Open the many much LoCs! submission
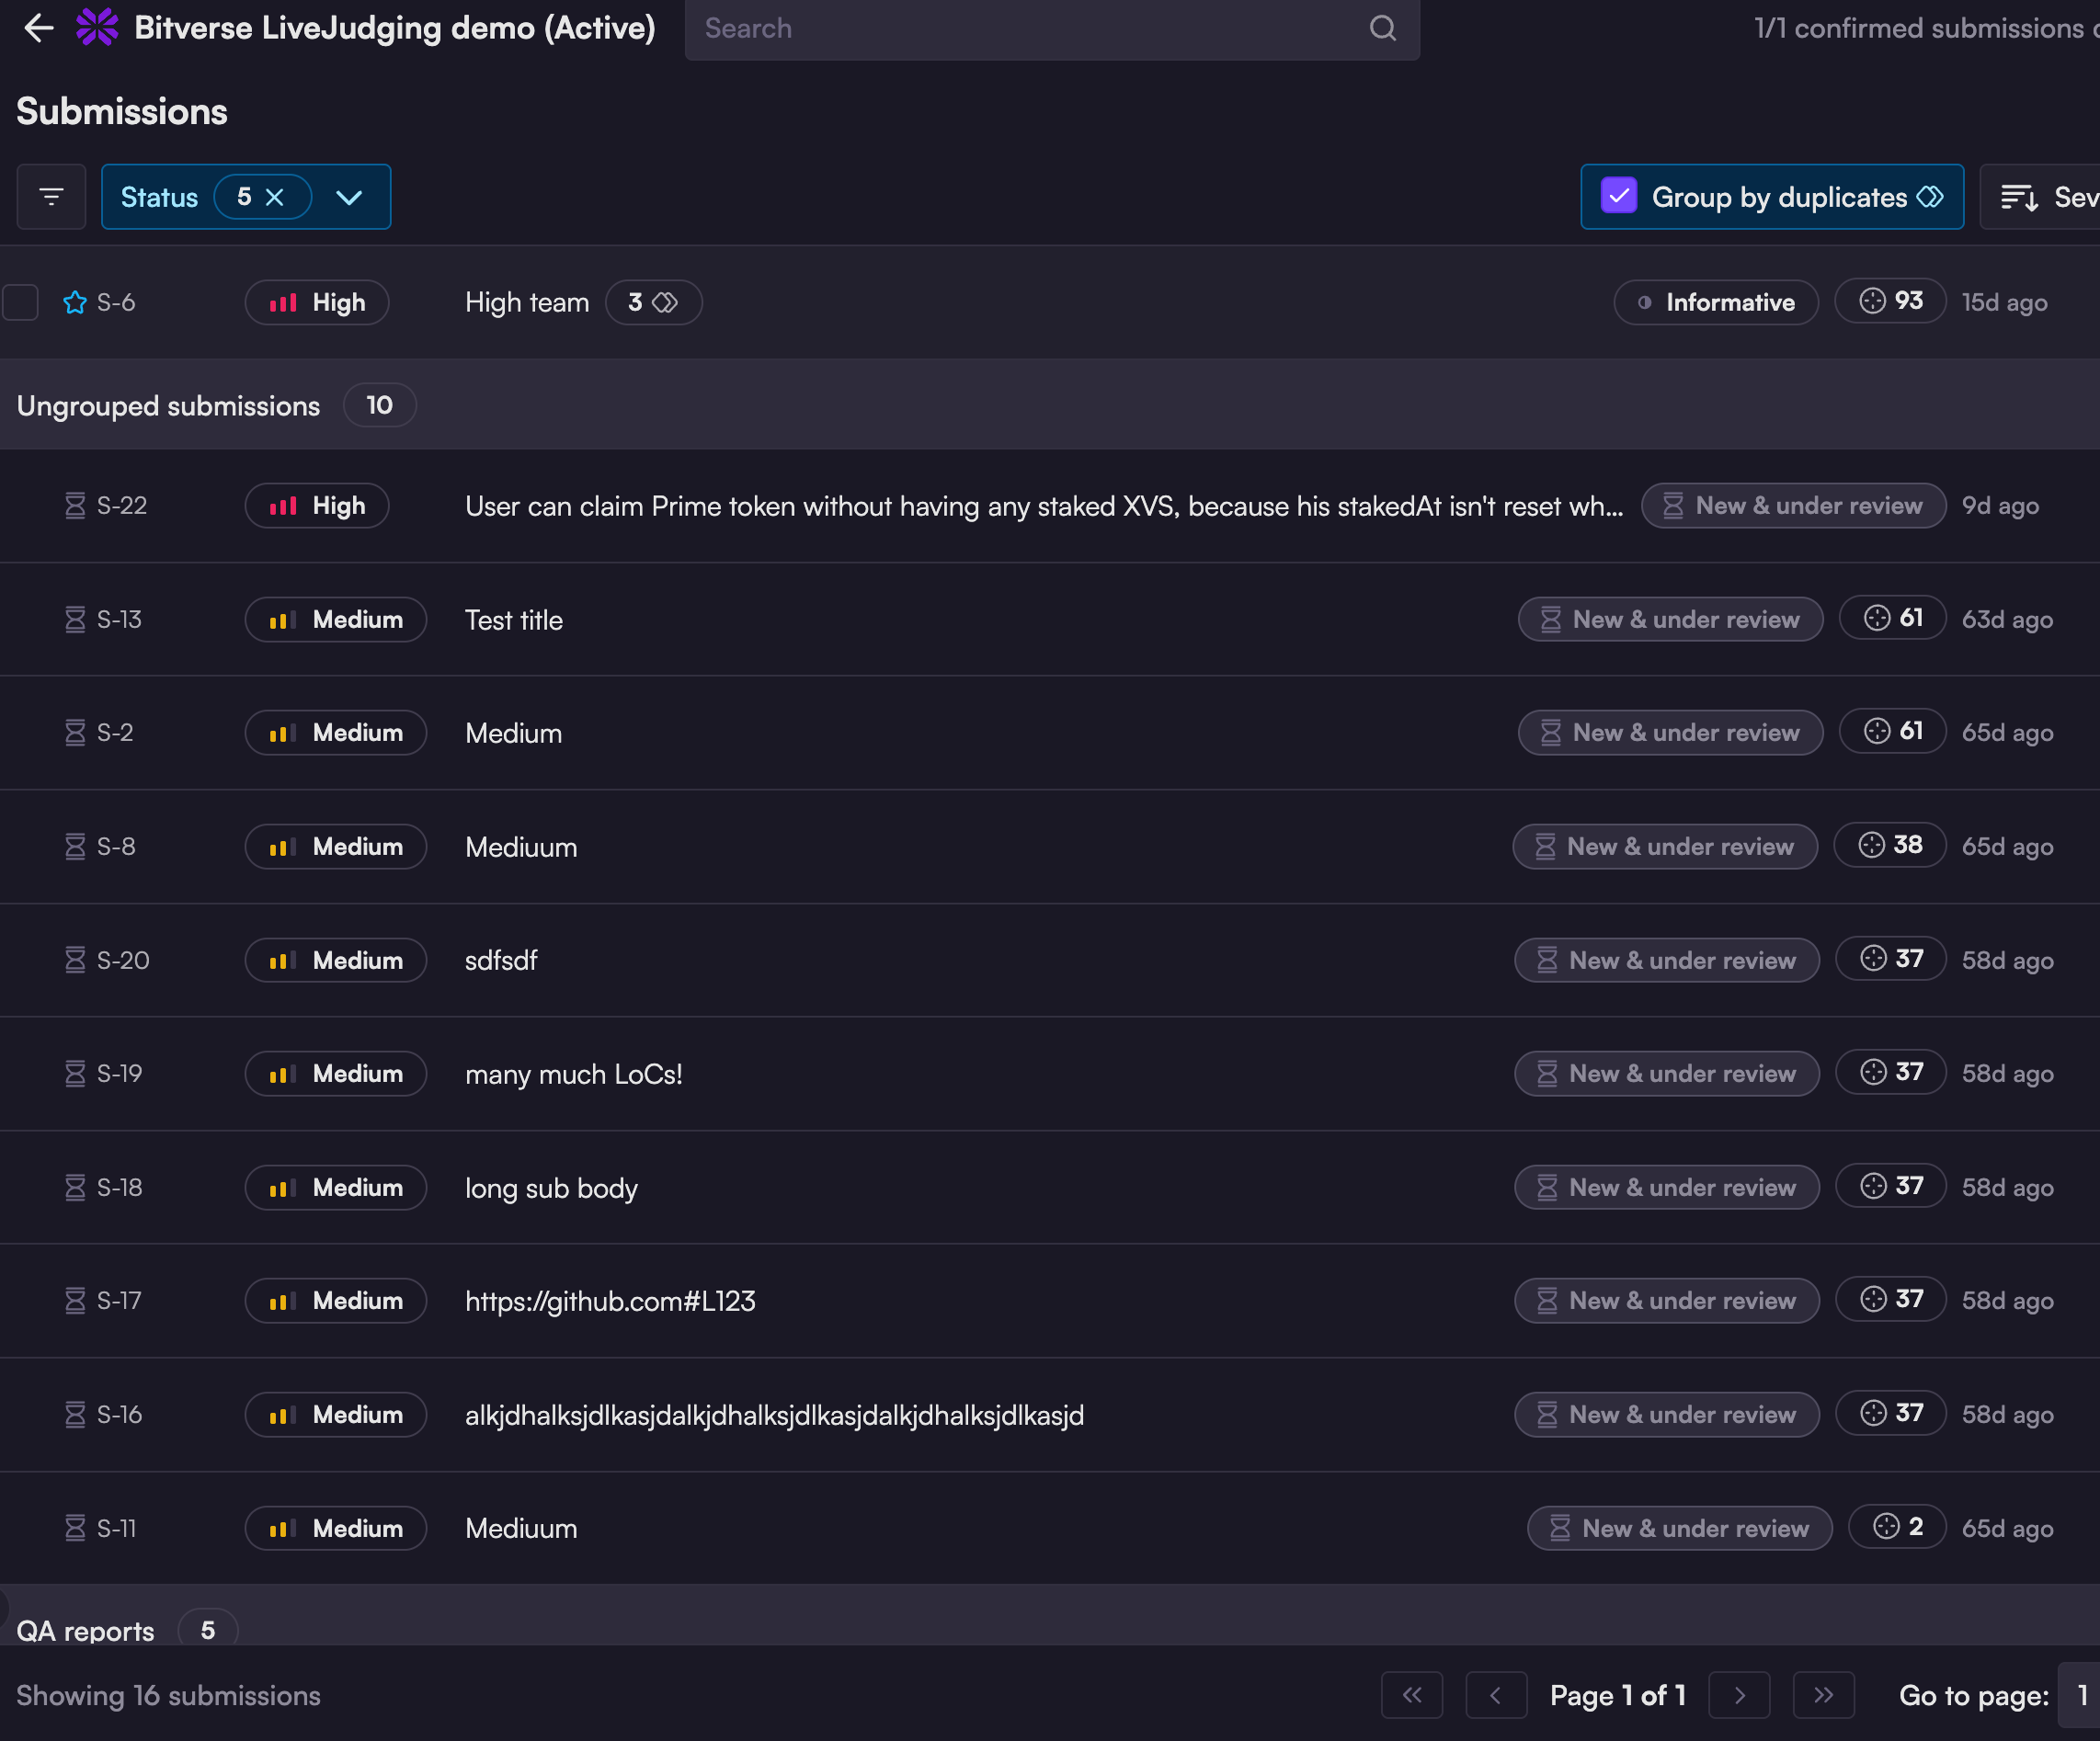Viewport: 2100px width, 1741px height. (573, 1074)
